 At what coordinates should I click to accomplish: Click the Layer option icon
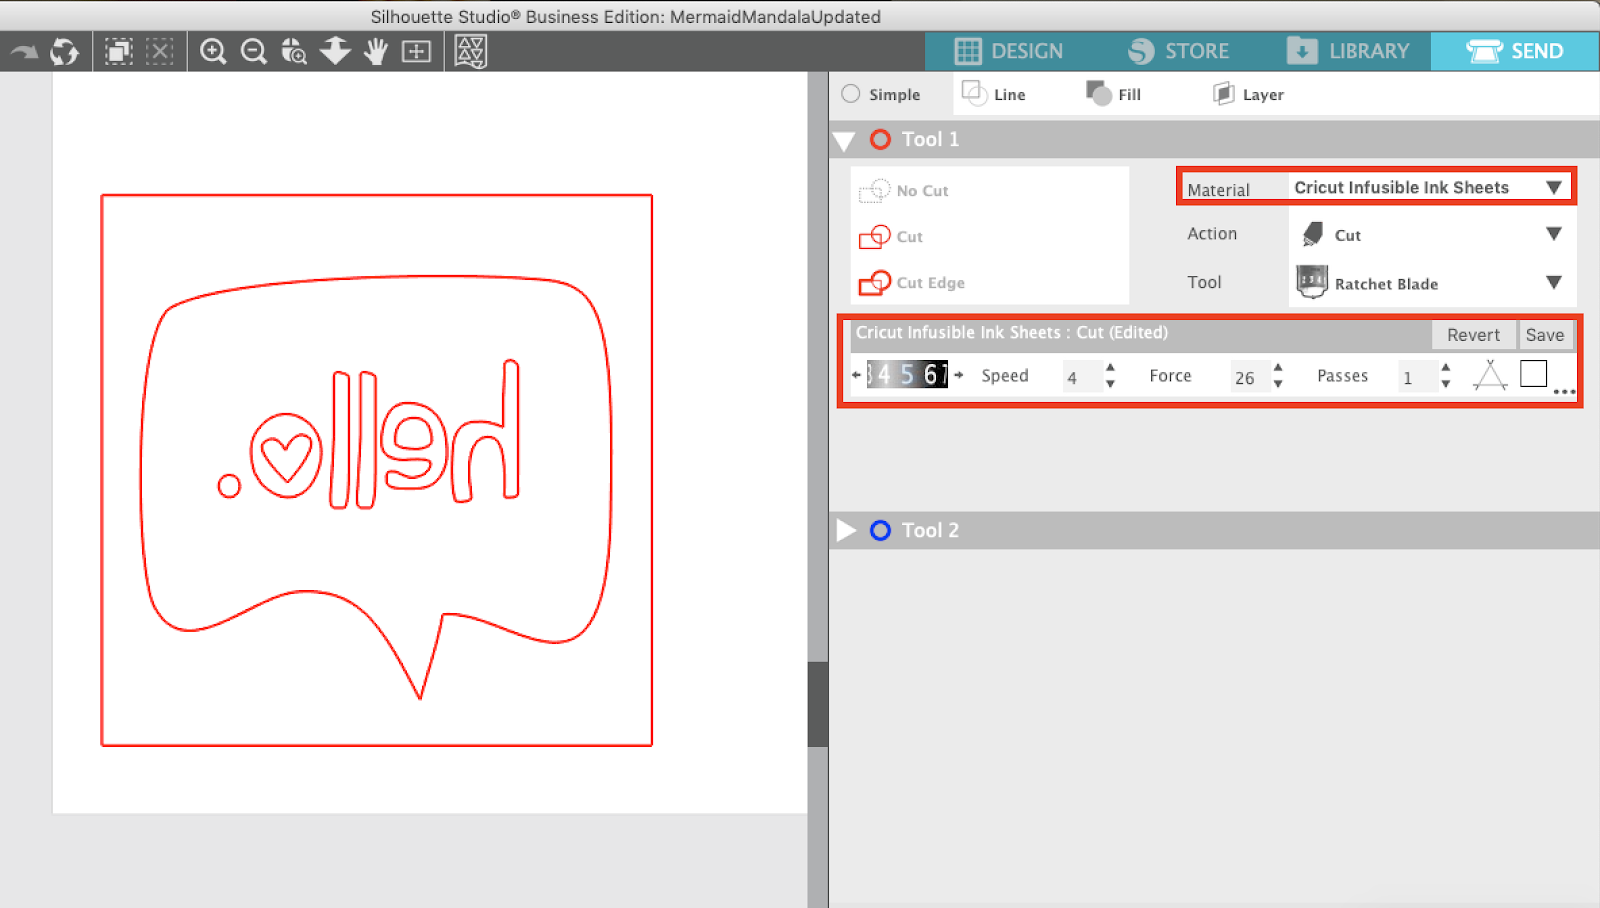pyautogui.click(x=1223, y=93)
